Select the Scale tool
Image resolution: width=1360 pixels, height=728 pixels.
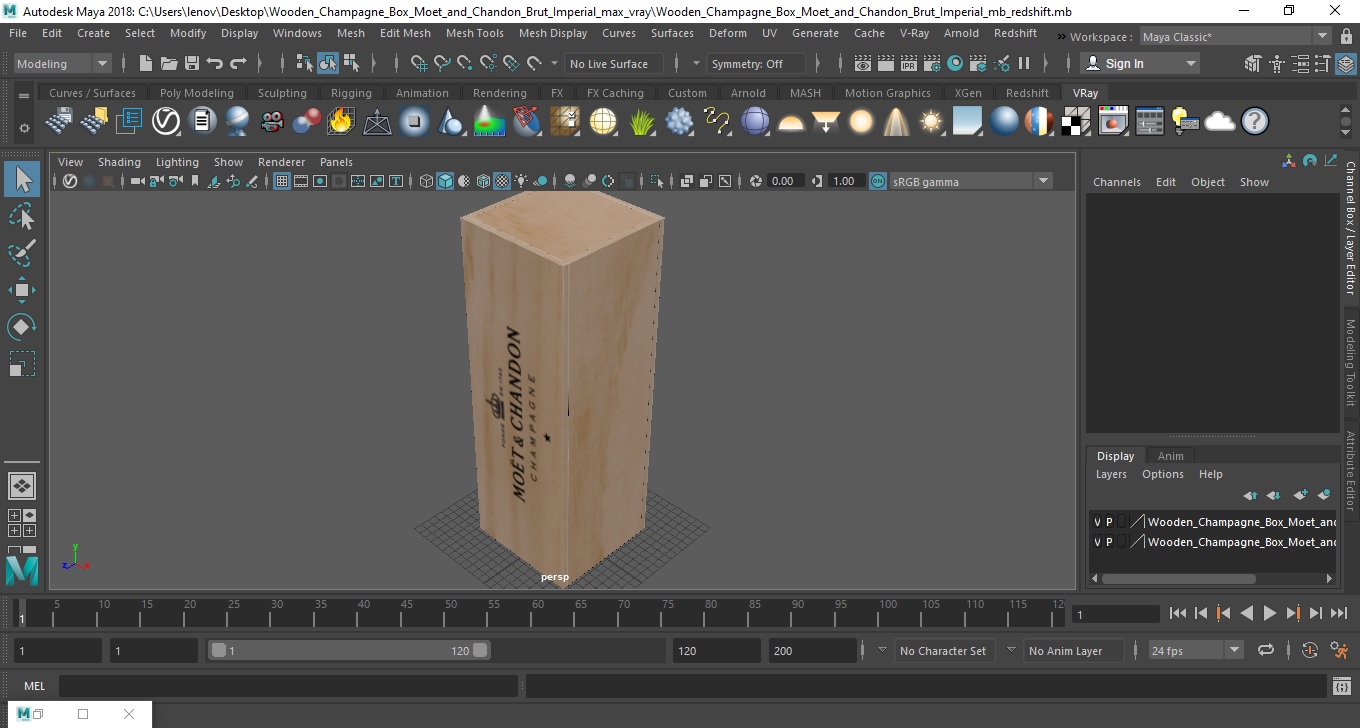(22, 364)
